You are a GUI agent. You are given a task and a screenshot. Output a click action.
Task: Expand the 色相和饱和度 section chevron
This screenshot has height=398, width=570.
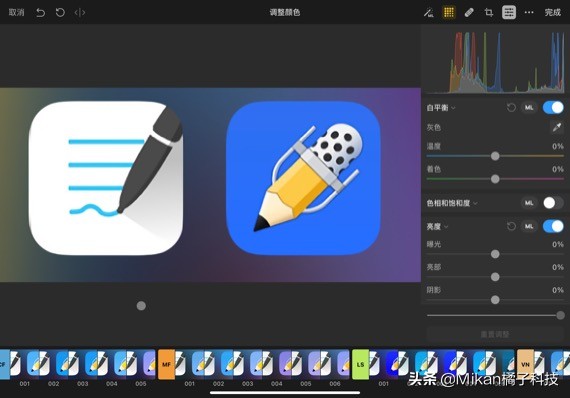(475, 204)
